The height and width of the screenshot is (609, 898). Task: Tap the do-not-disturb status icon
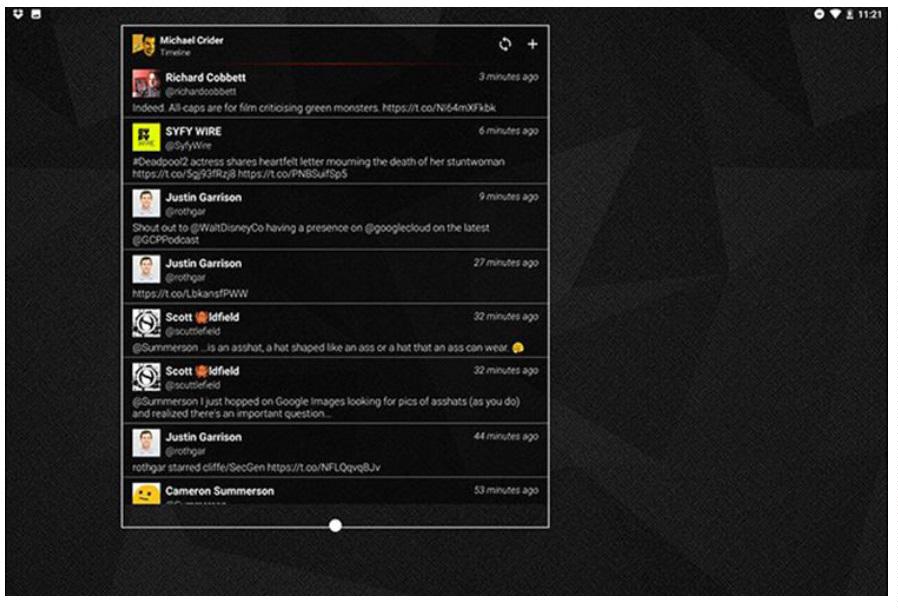point(819,14)
